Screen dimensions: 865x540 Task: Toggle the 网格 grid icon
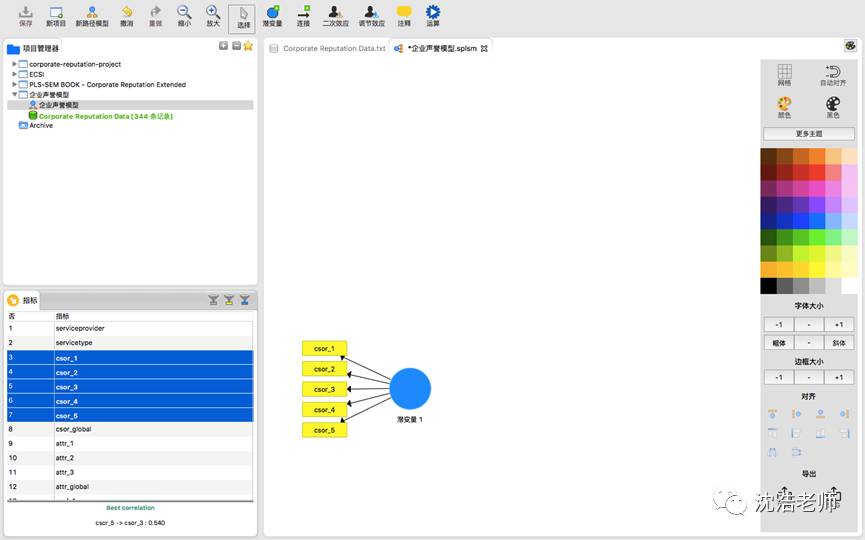click(x=784, y=75)
